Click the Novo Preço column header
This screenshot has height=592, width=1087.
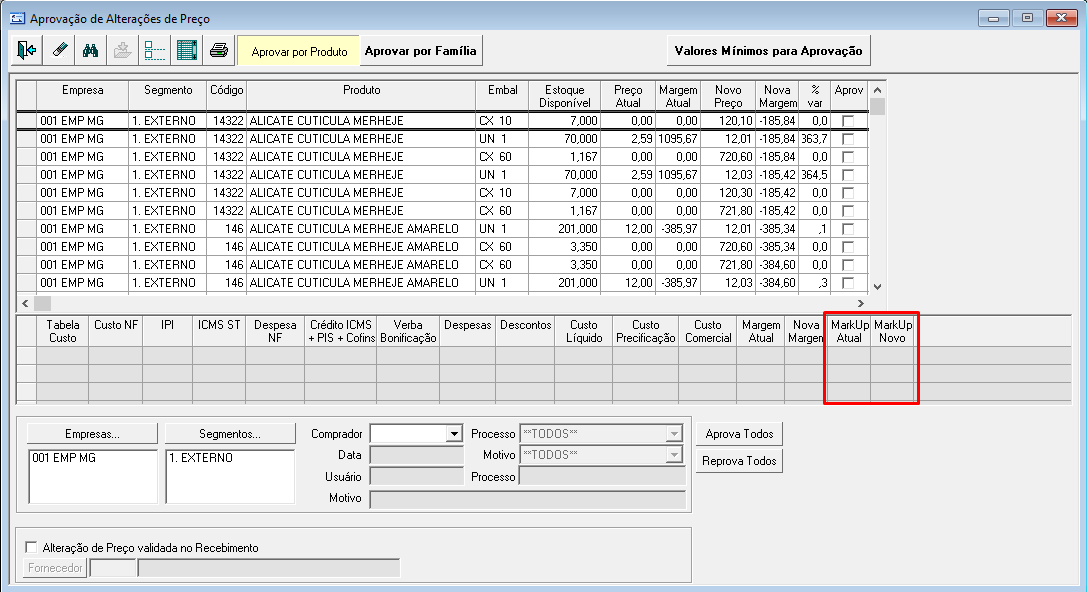(x=728, y=96)
